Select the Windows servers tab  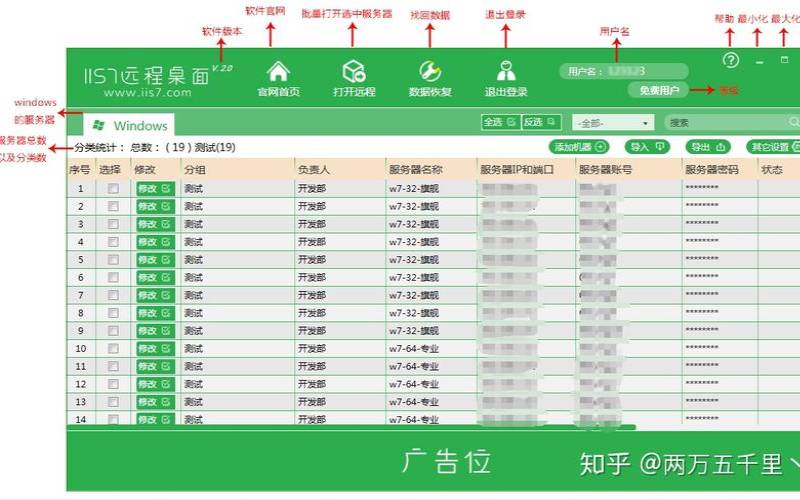[x=129, y=125]
